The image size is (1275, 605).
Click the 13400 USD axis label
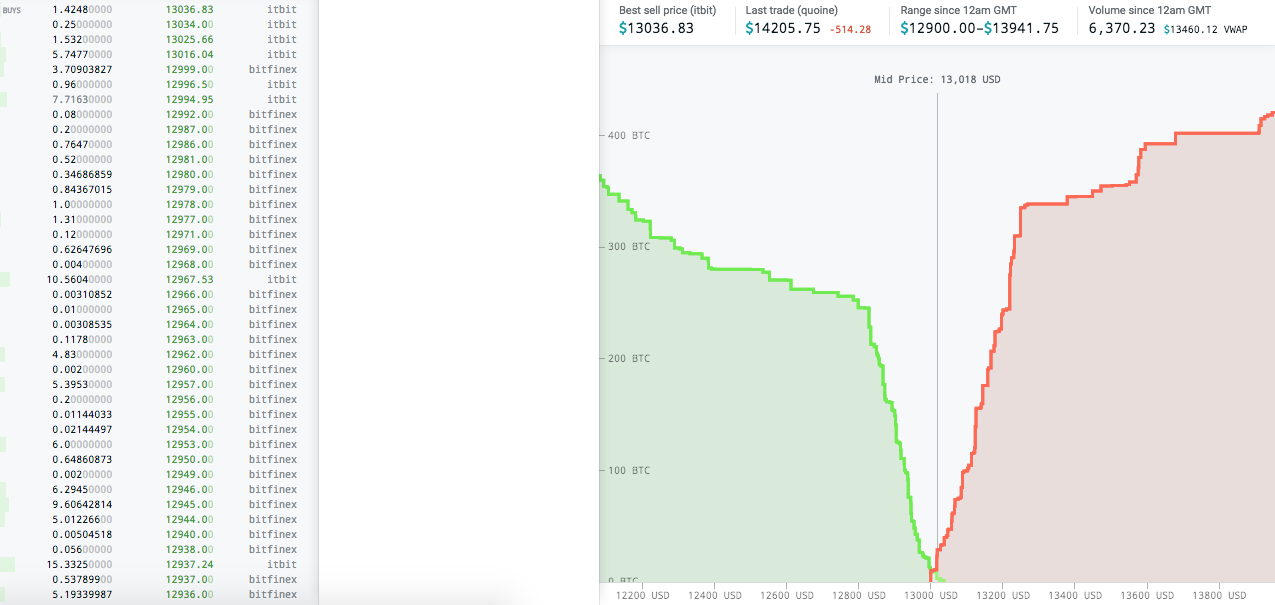[x=1075, y=596]
